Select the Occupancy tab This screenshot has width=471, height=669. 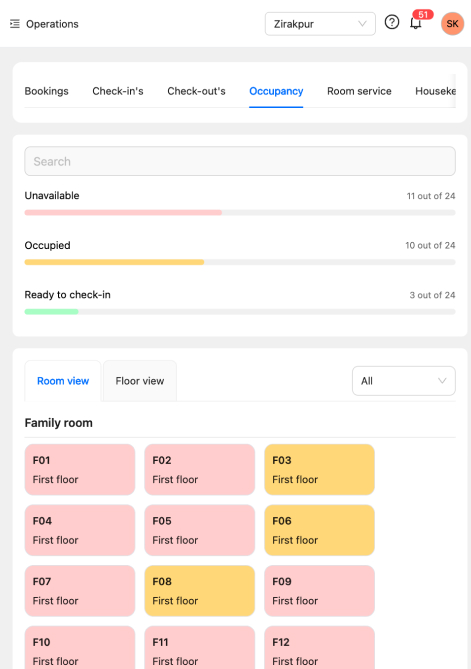(276, 91)
